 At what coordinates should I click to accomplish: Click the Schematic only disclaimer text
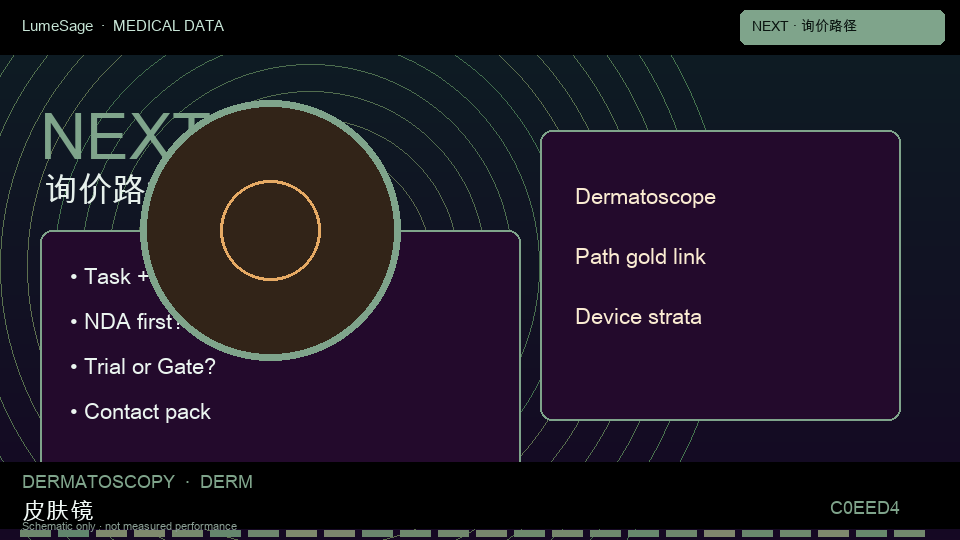(x=129, y=526)
